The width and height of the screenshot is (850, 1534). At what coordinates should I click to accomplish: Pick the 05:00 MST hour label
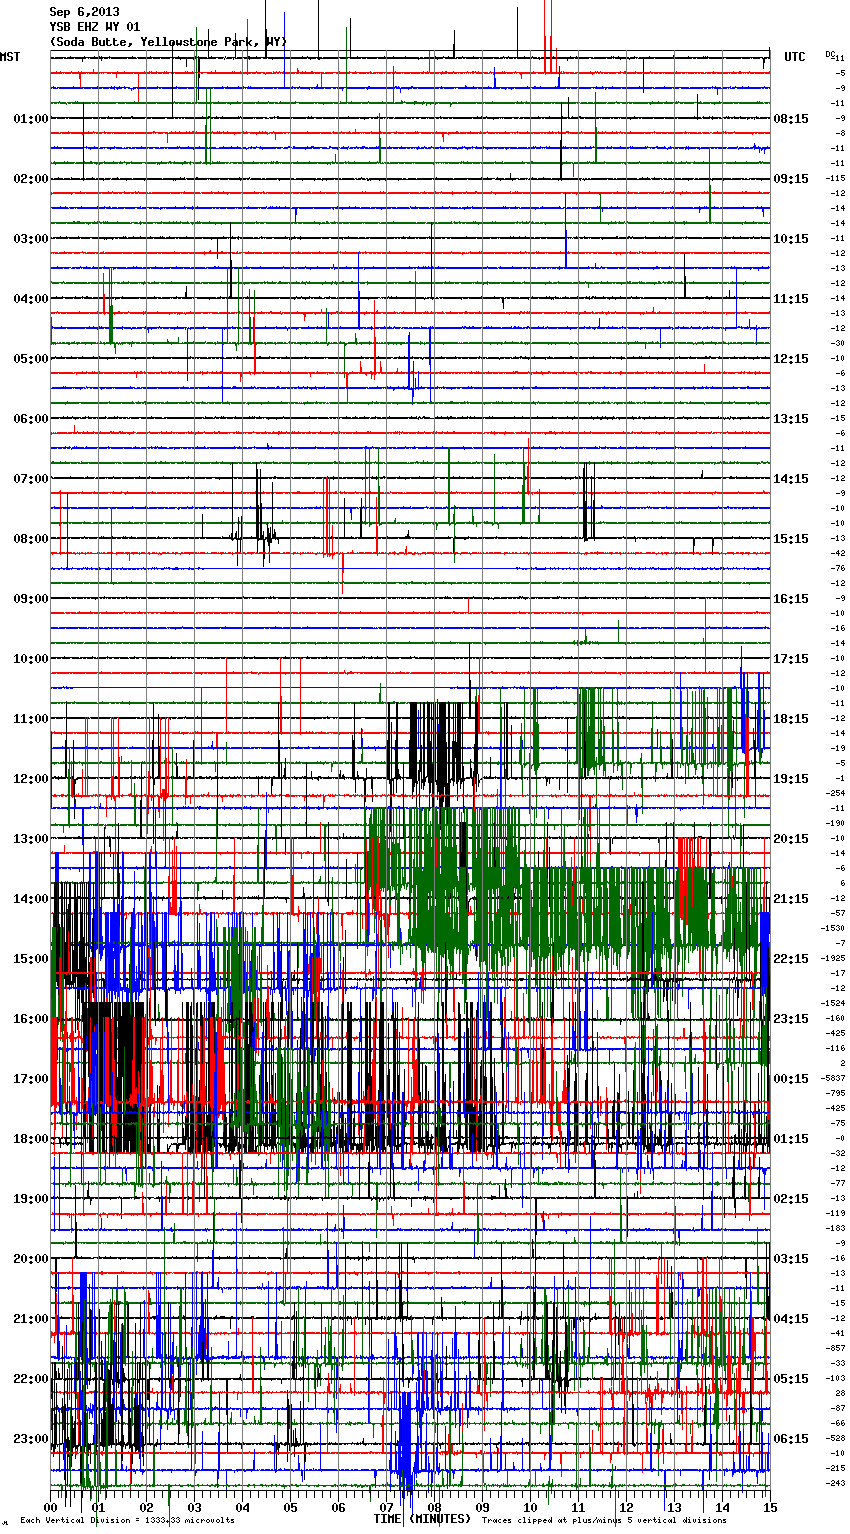coord(31,359)
